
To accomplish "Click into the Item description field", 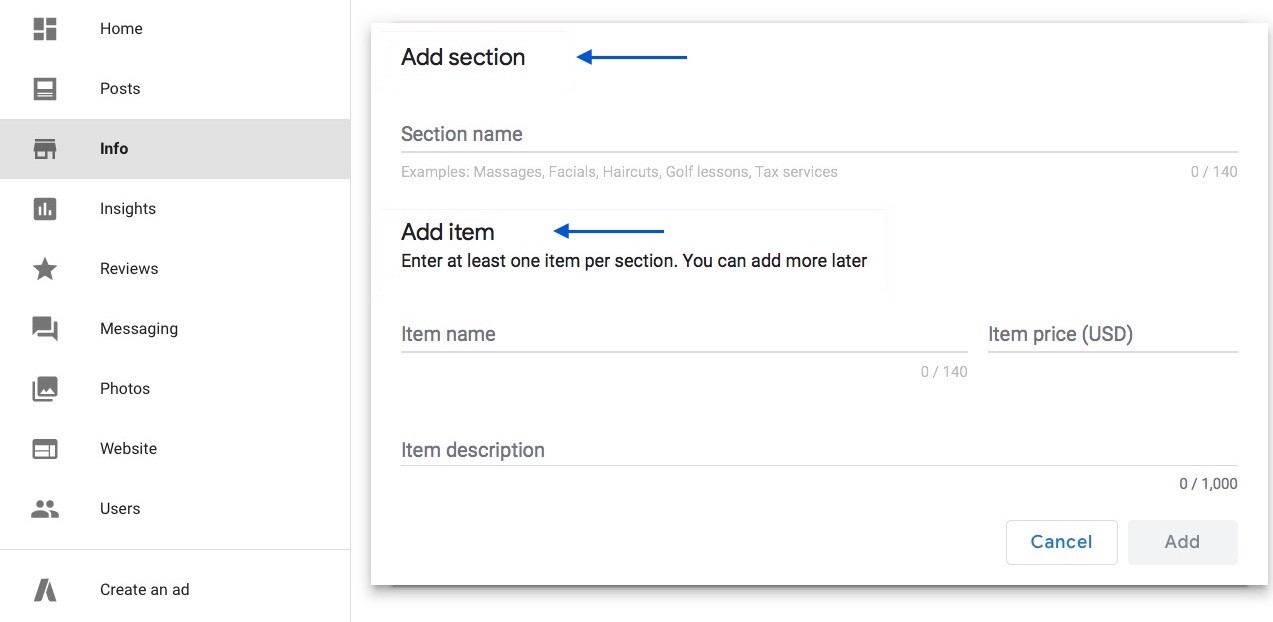I will pyautogui.click(x=819, y=450).
